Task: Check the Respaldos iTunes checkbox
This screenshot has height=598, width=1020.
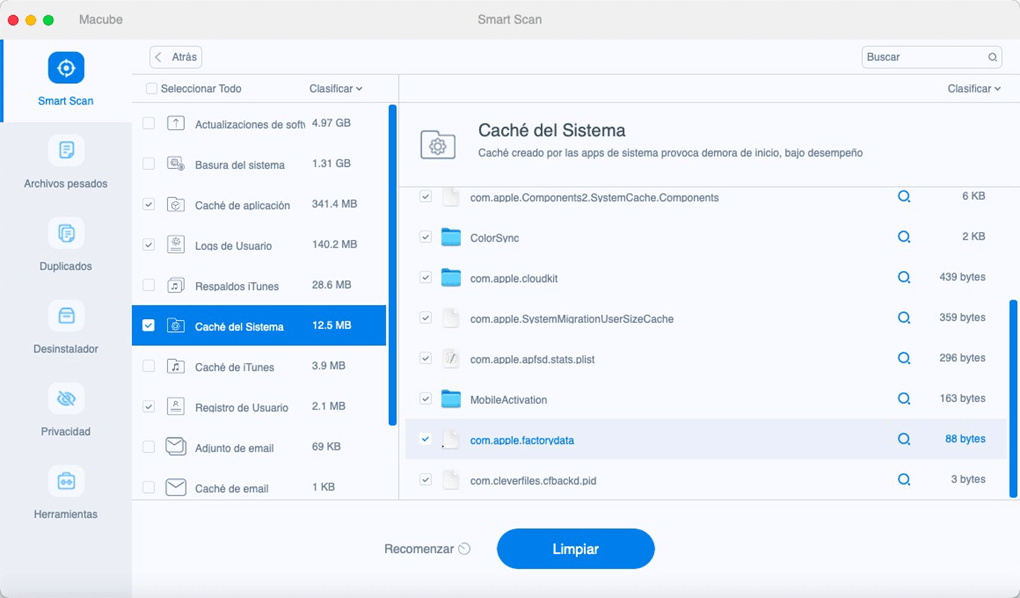Action: [x=149, y=285]
